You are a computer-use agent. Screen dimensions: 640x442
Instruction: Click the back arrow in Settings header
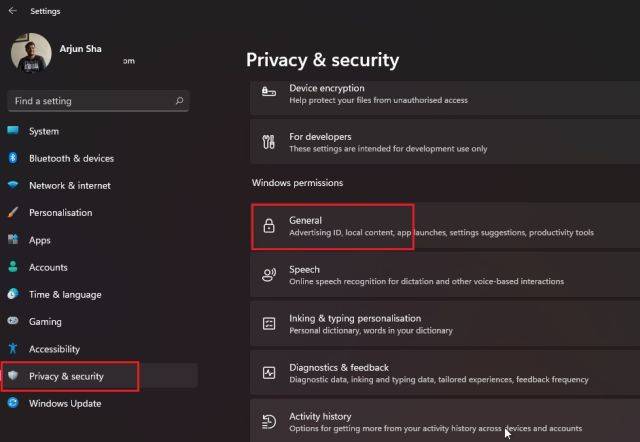pyautogui.click(x=10, y=11)
